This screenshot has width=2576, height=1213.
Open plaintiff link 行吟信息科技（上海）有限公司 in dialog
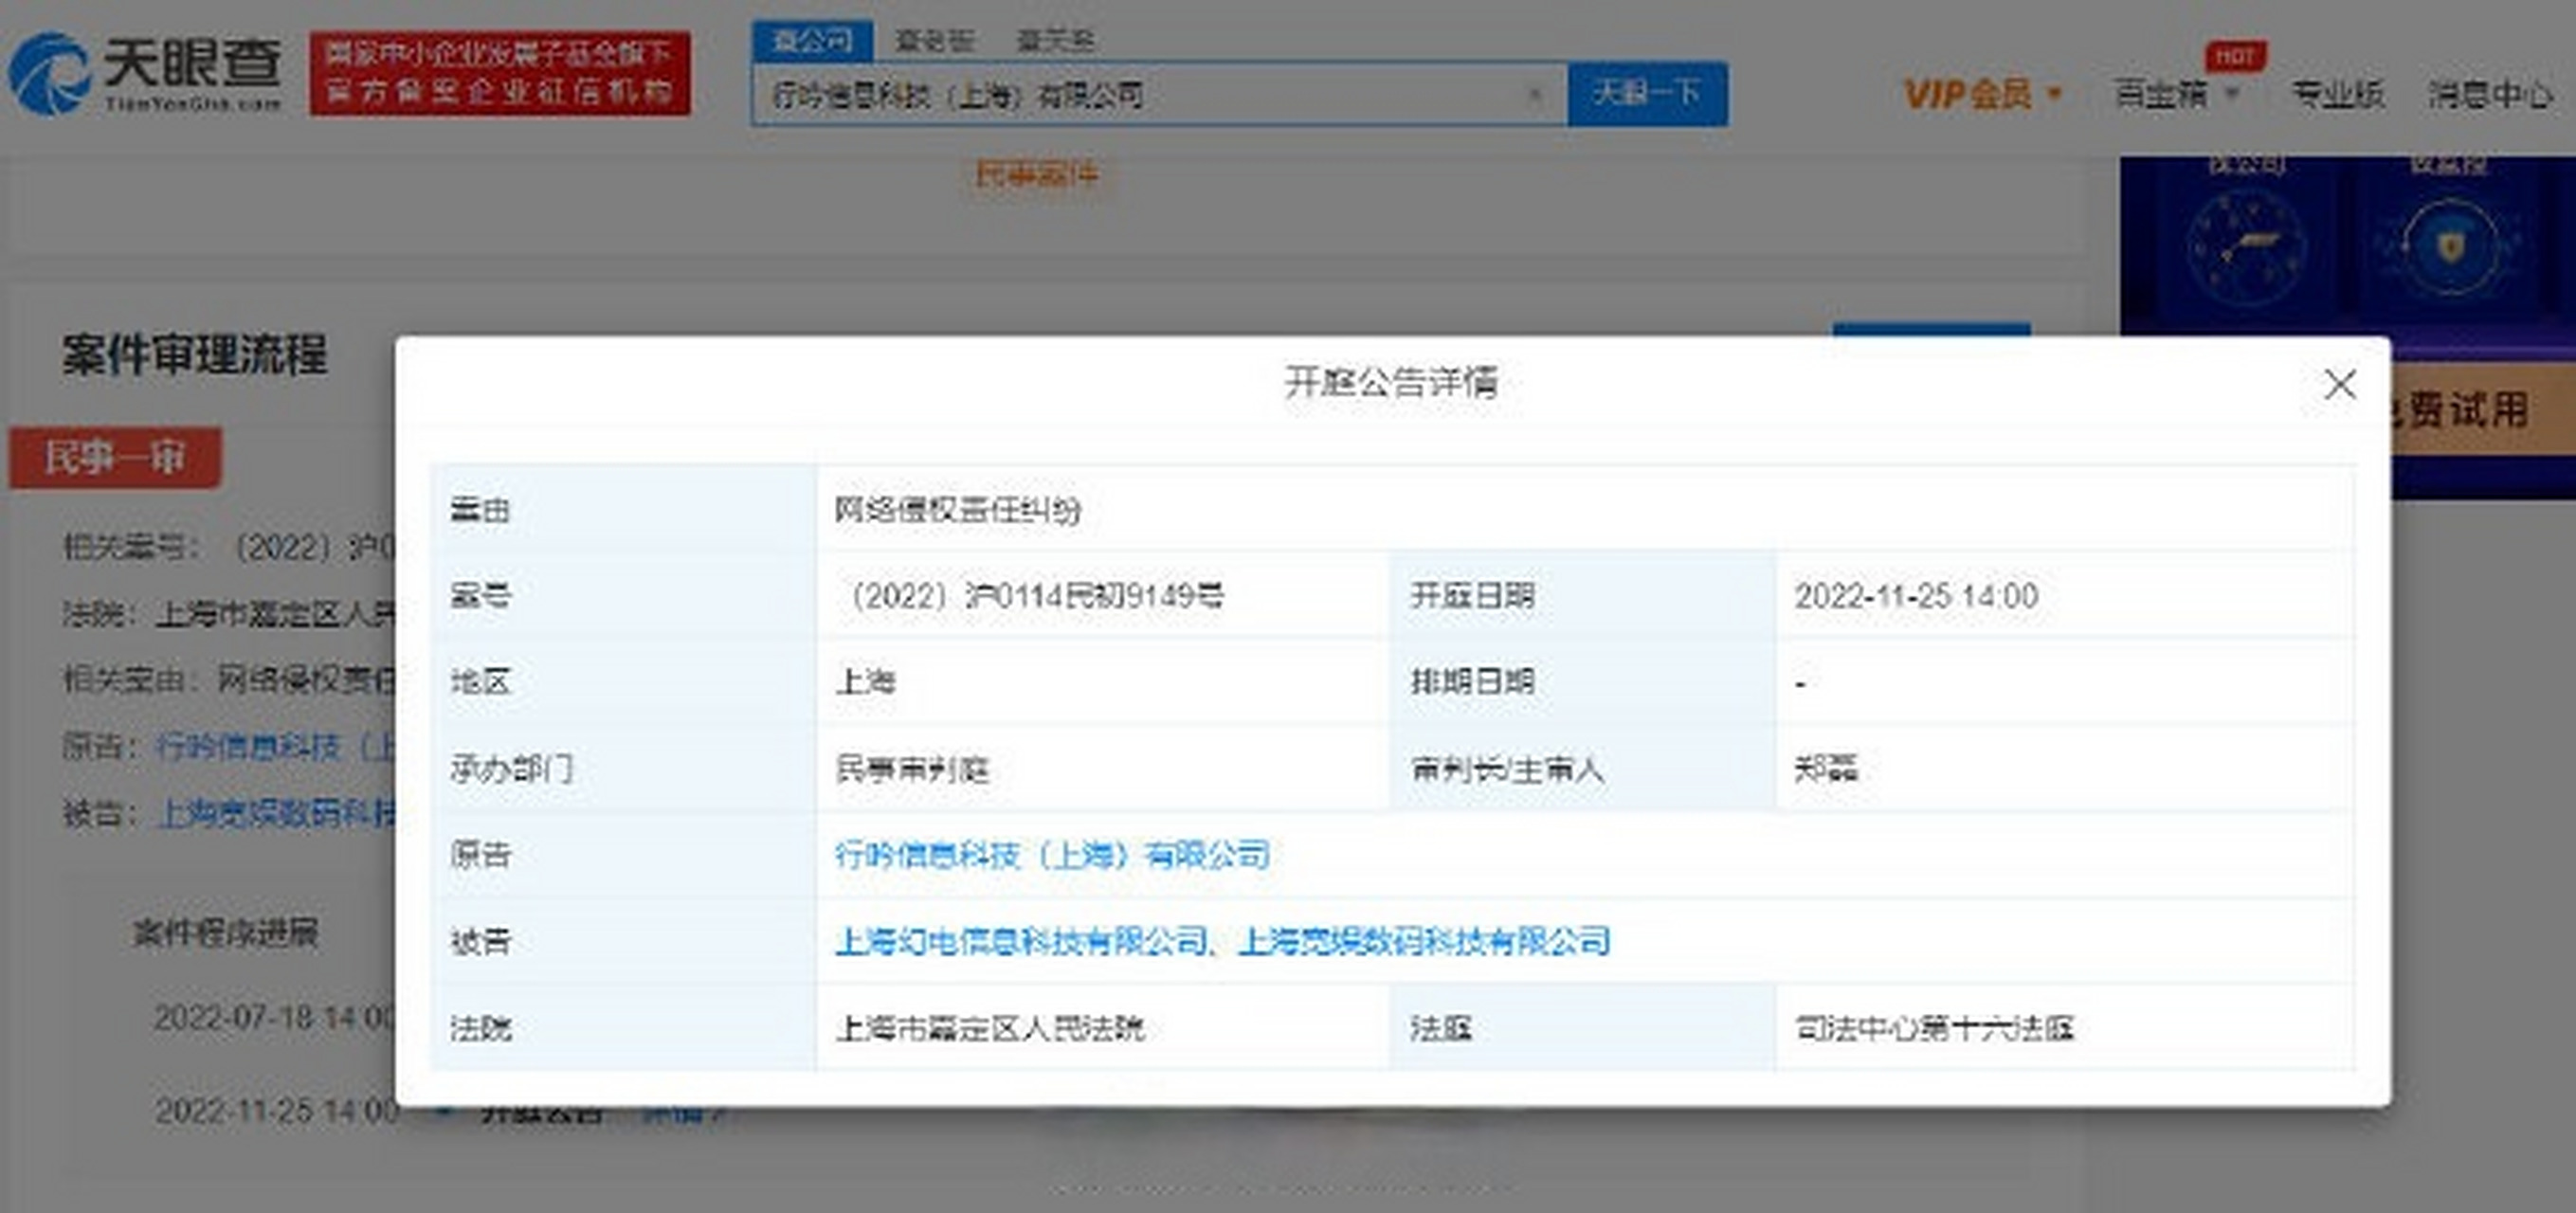click(x=1052, y=855)
